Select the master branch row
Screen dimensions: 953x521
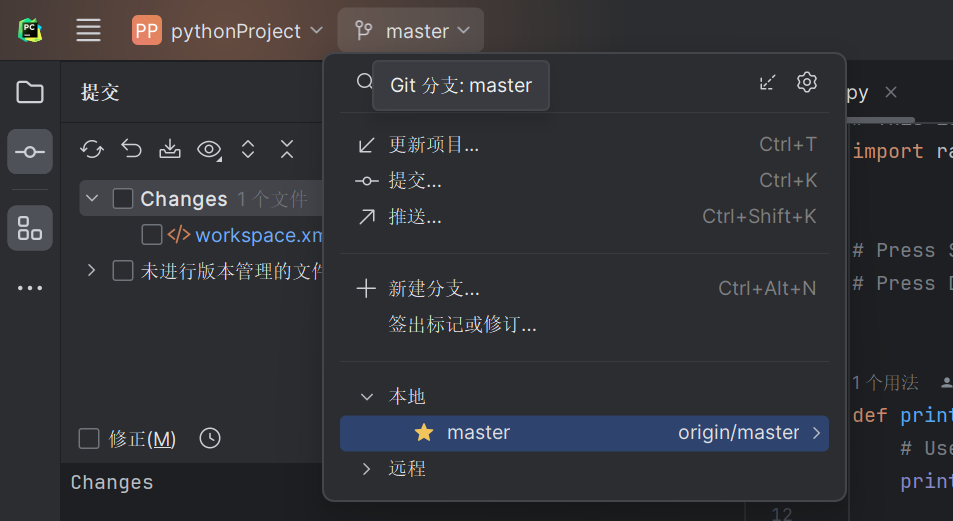584,433
